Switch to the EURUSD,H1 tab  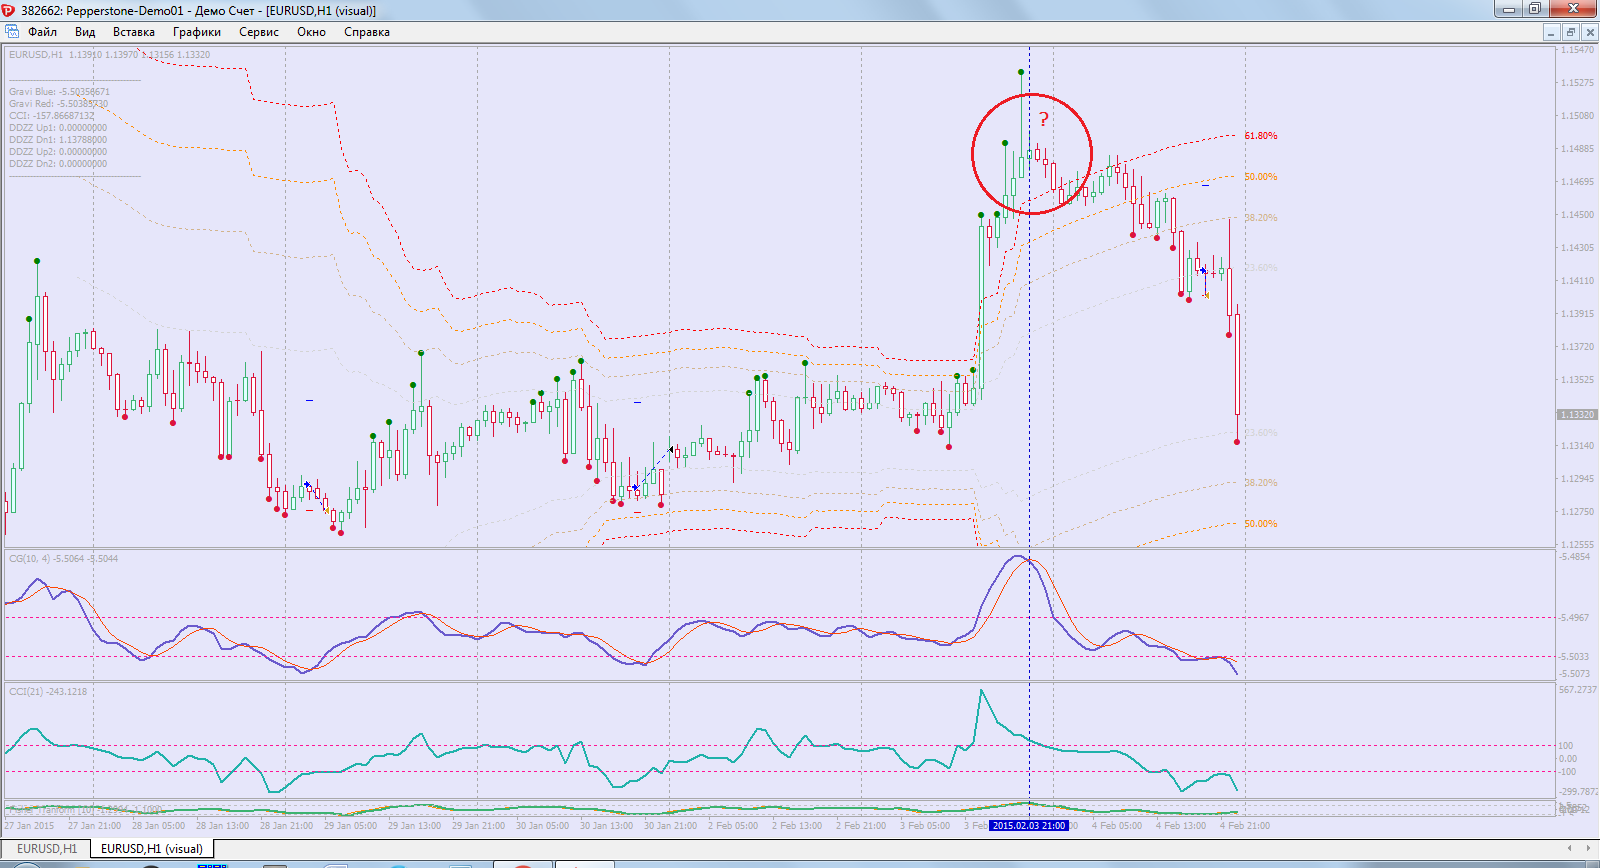46,849
